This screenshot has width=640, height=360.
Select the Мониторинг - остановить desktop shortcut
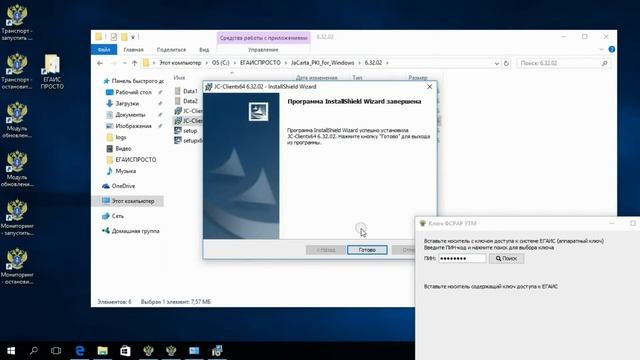(17, 266)
